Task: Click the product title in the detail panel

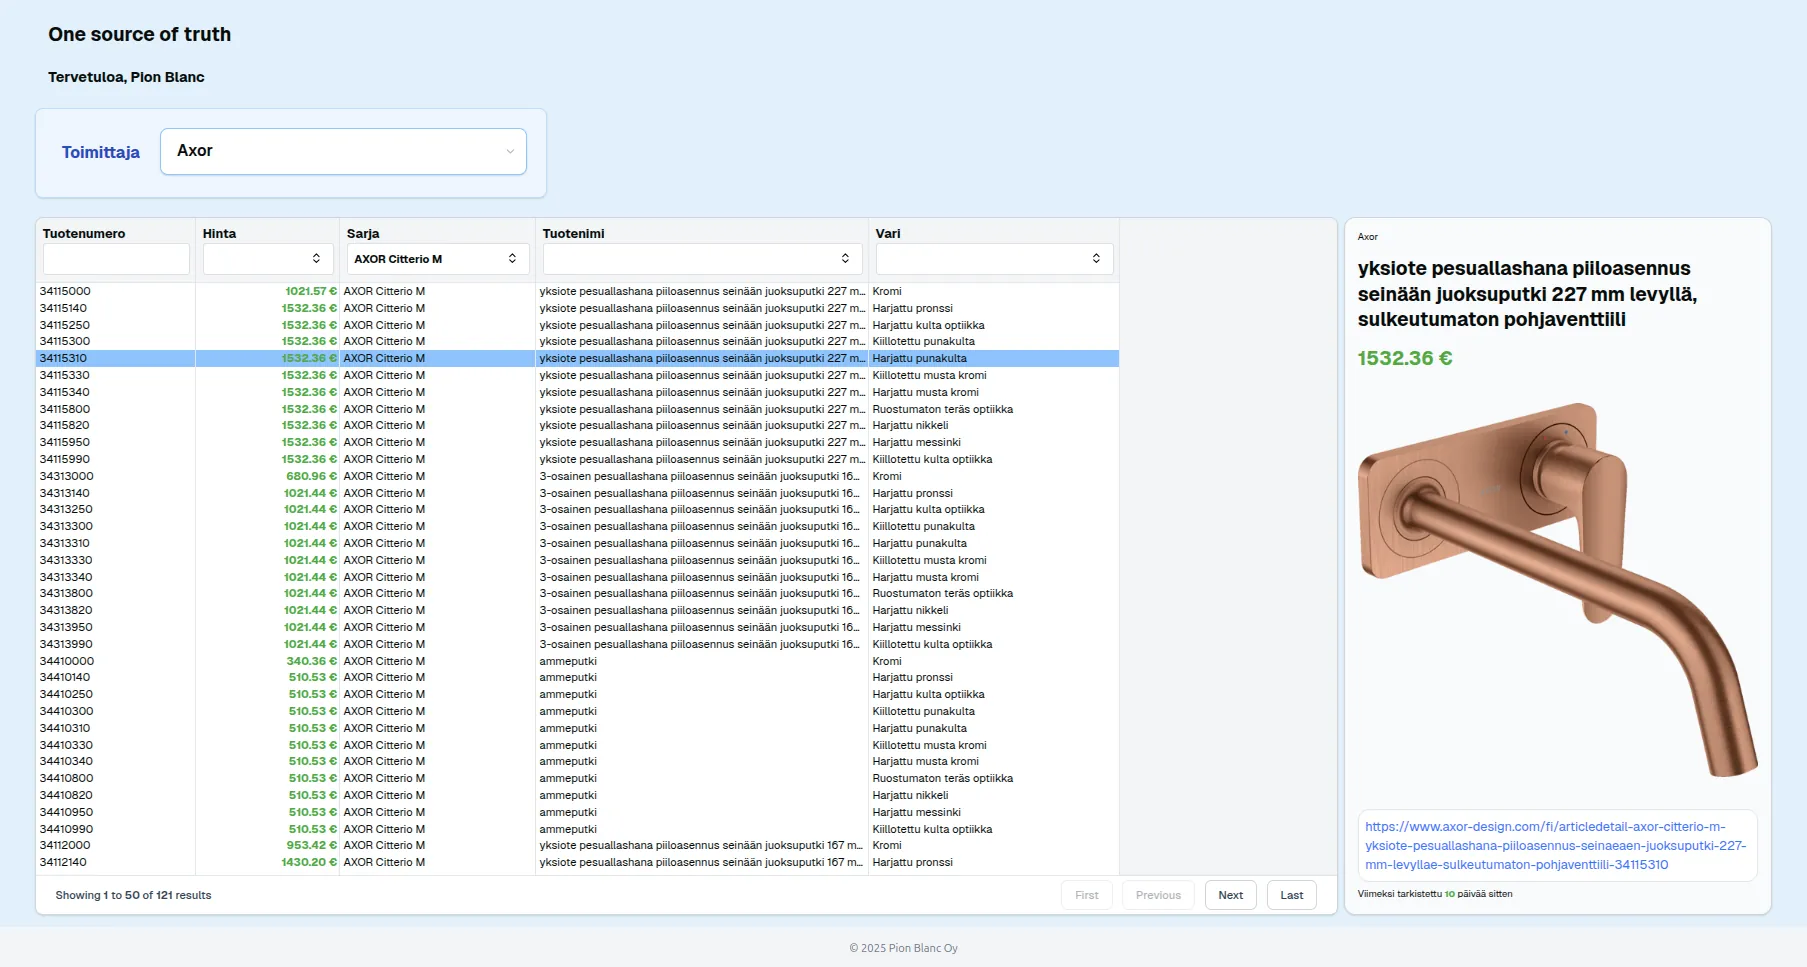Action: point(1527,294)
